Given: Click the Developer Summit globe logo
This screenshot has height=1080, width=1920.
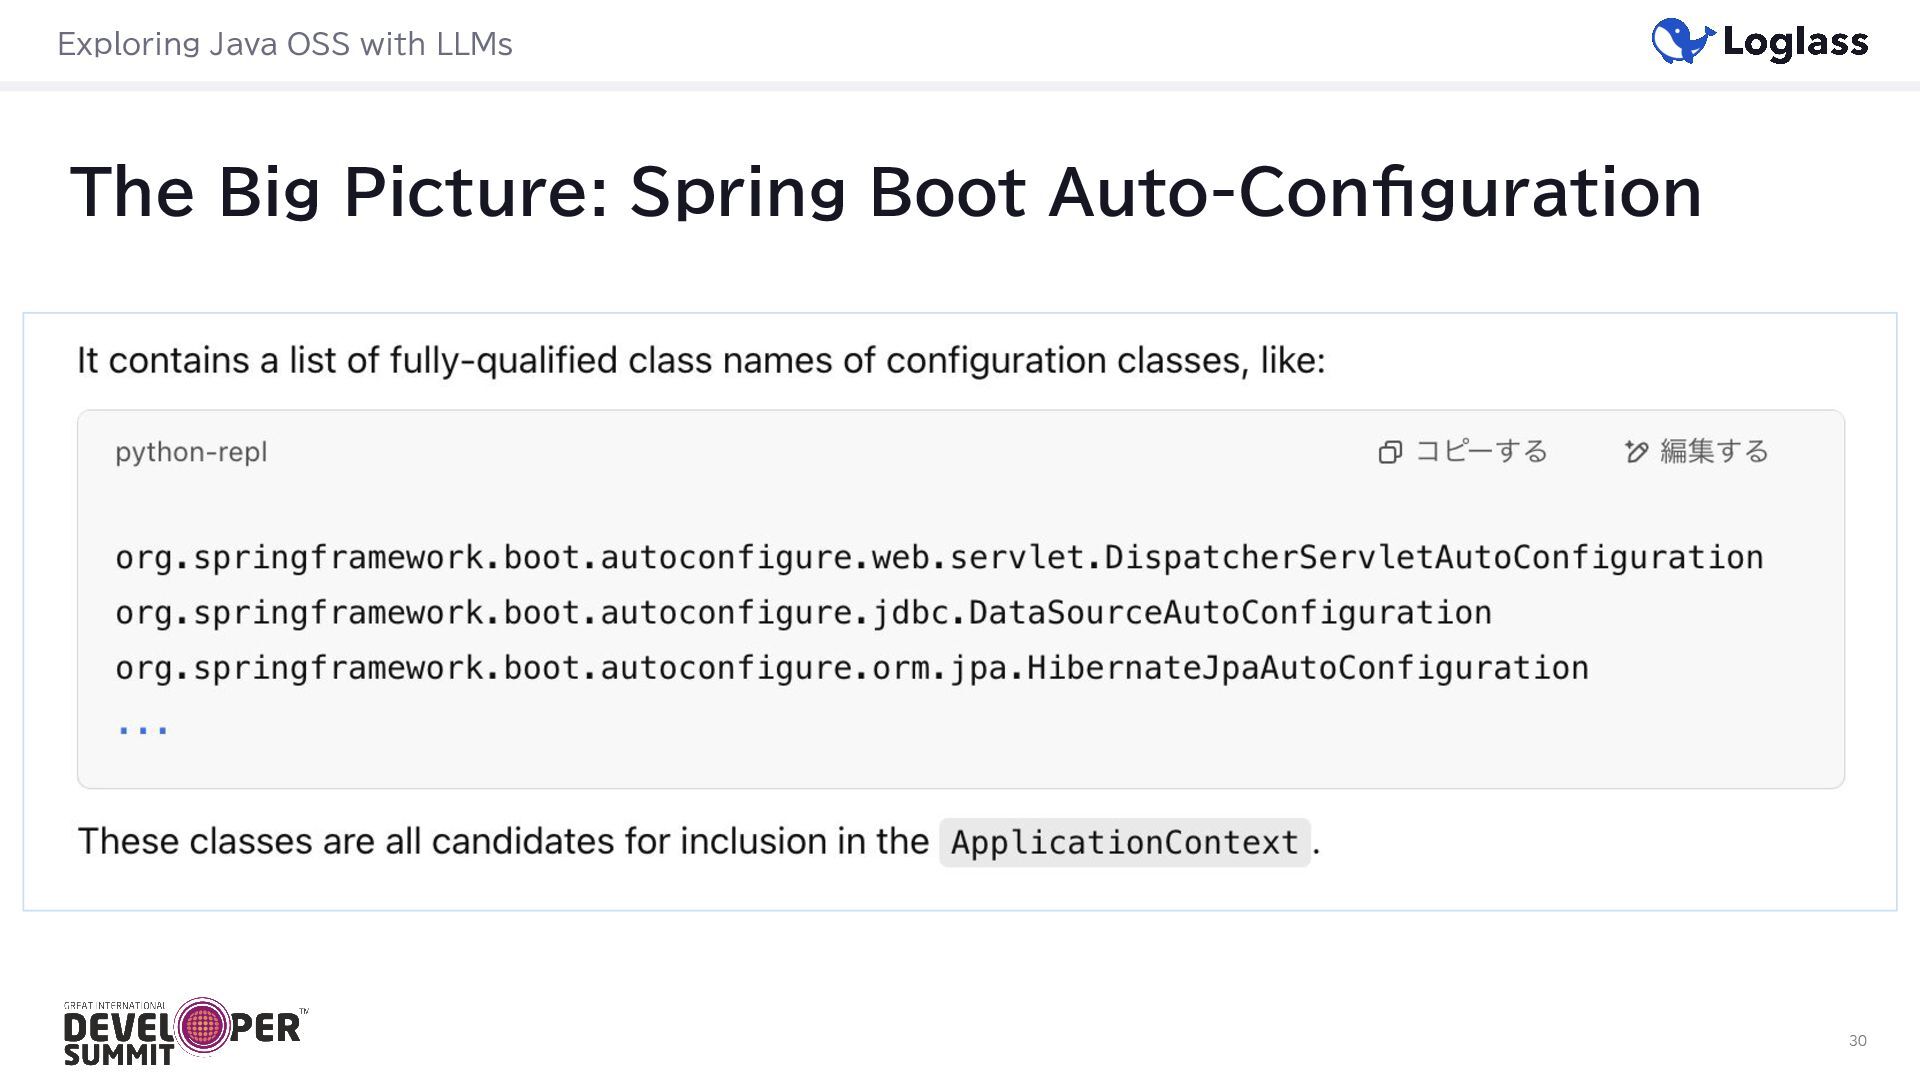Looking at the screenshot, I should coord(203,1025).
